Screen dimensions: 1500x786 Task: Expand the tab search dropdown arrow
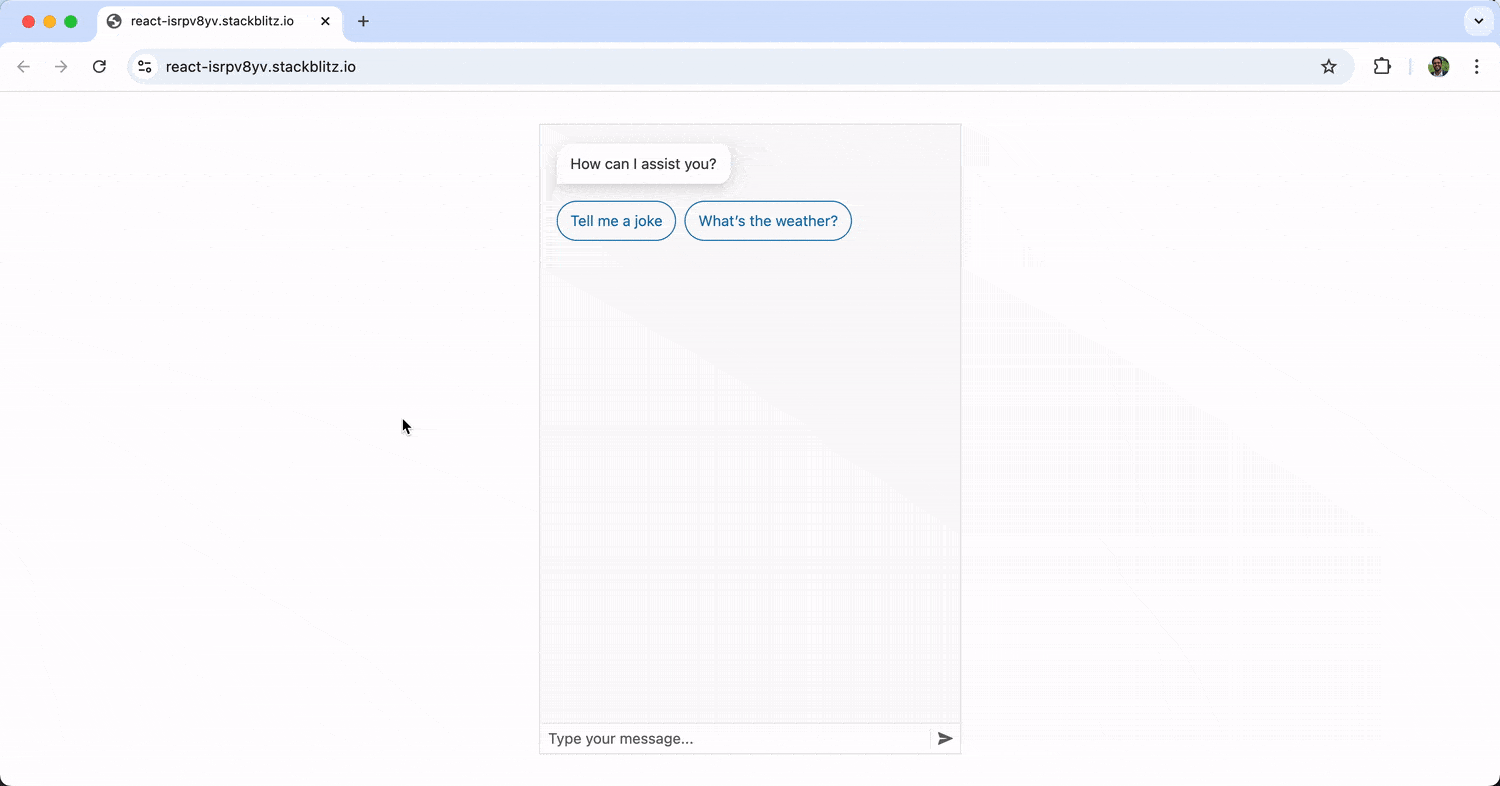click(x=1478, y=21)
